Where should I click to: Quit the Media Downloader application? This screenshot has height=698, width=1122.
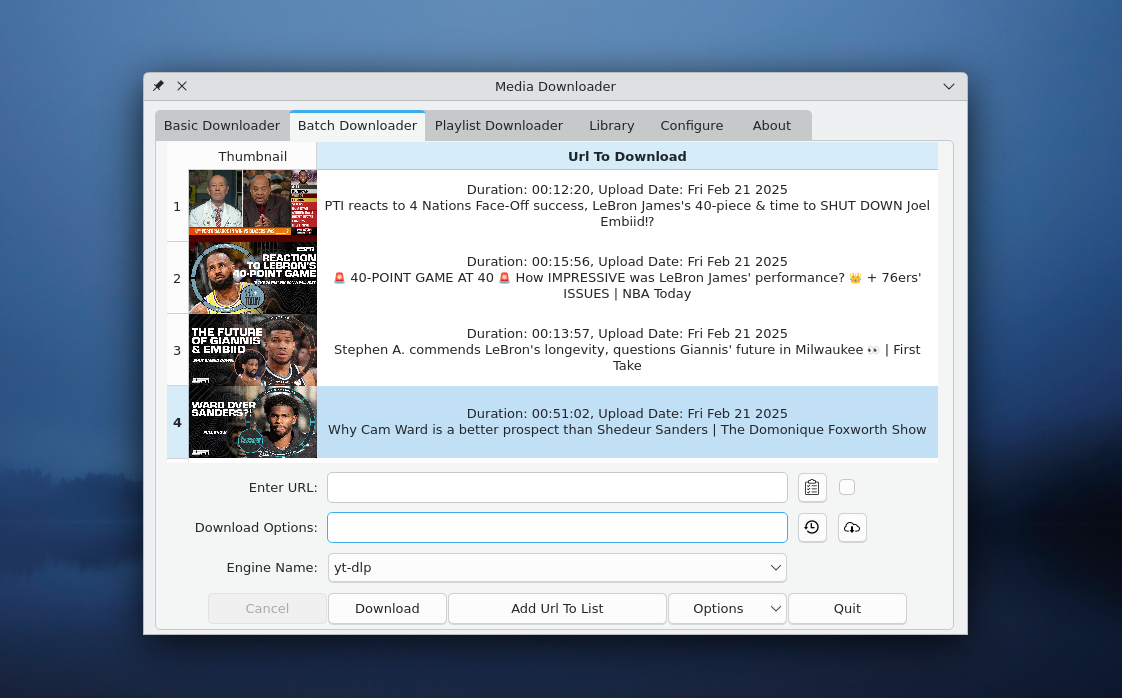pos(847,608)
